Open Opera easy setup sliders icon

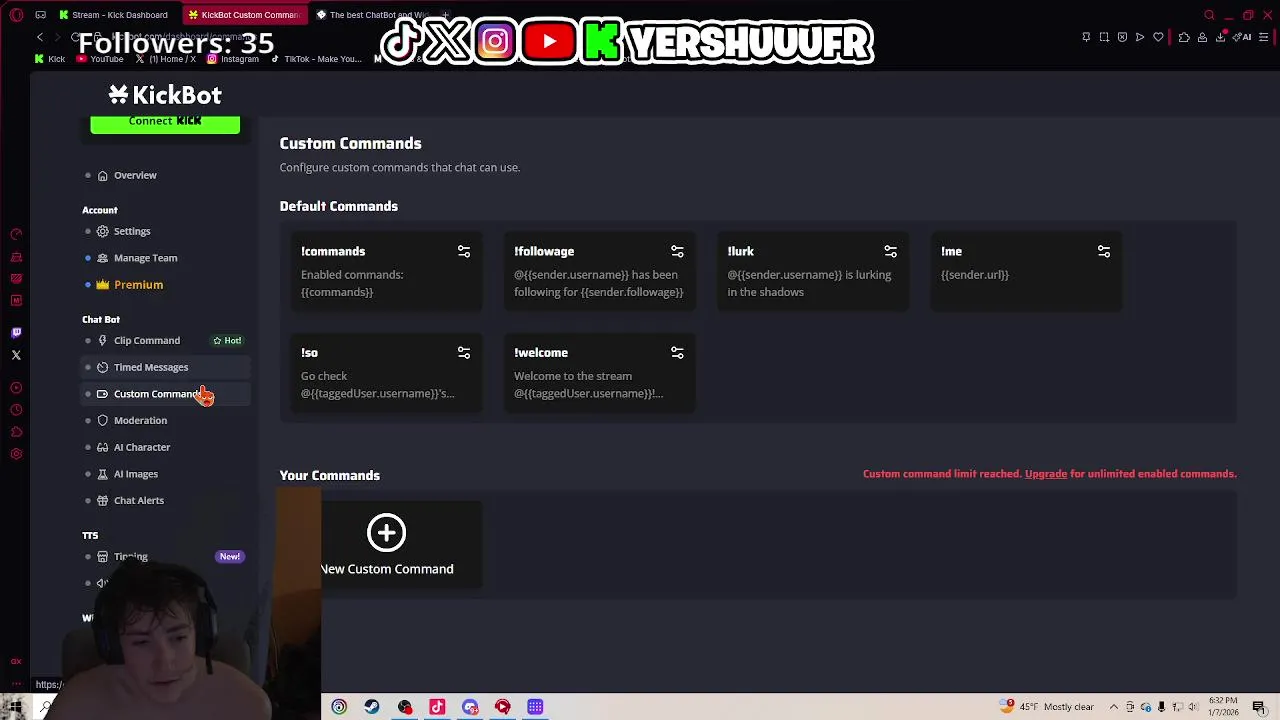click(x=1264, y=37)
